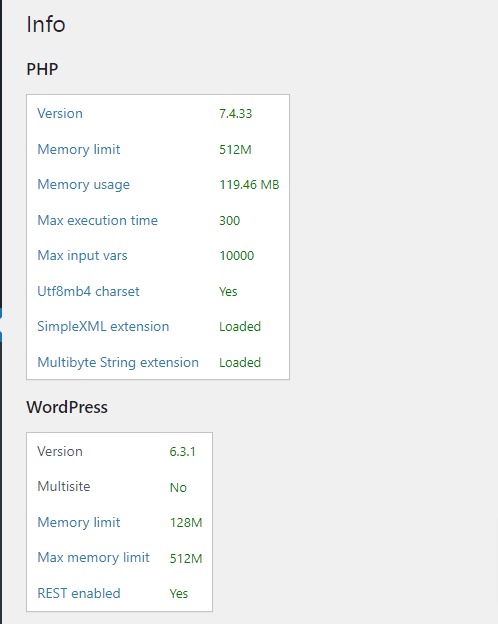Click the Memory usage label
Image resolution: width=498 pixels, height=624 pixels.
[x=83, y=185]
